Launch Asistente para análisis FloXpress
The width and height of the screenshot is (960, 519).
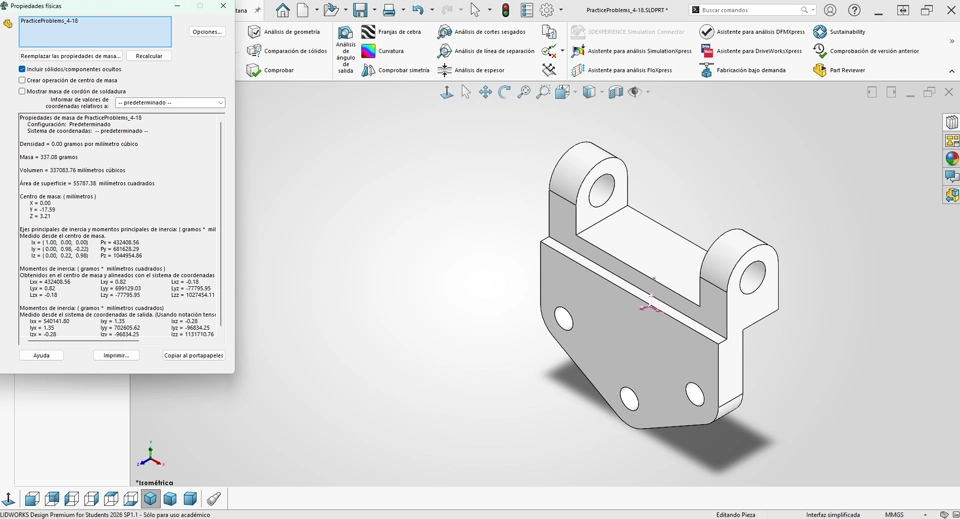coord(621,70)
